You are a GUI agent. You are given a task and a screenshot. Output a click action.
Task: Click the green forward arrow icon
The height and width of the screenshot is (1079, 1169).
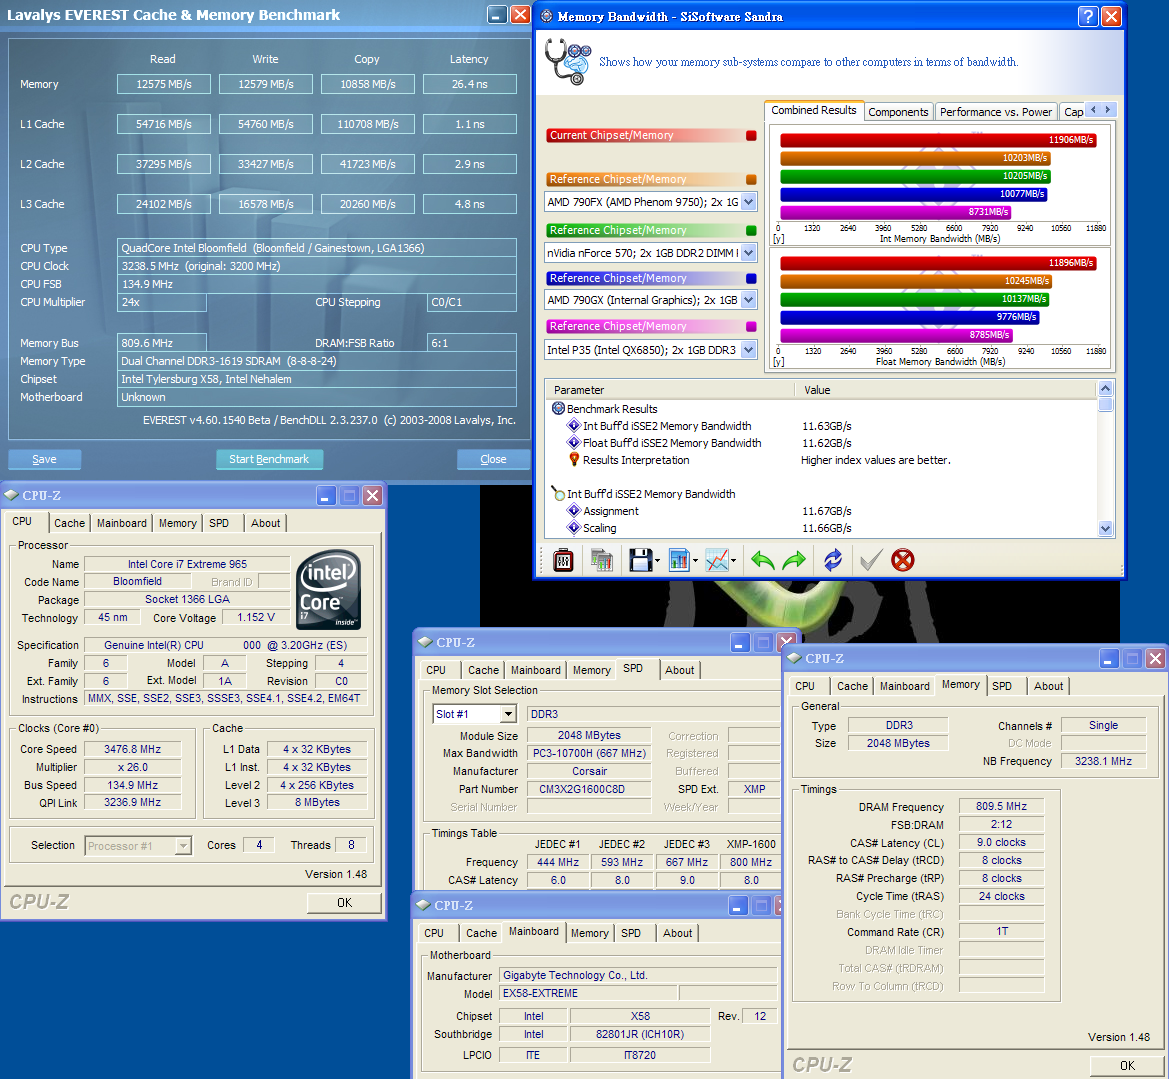795,560
